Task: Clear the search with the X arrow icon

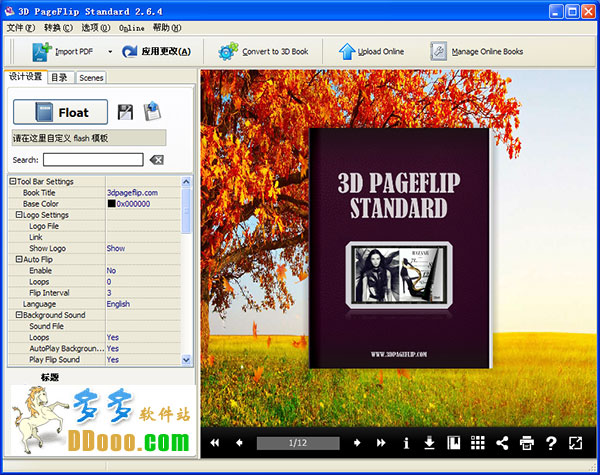Action: point(157,160)
